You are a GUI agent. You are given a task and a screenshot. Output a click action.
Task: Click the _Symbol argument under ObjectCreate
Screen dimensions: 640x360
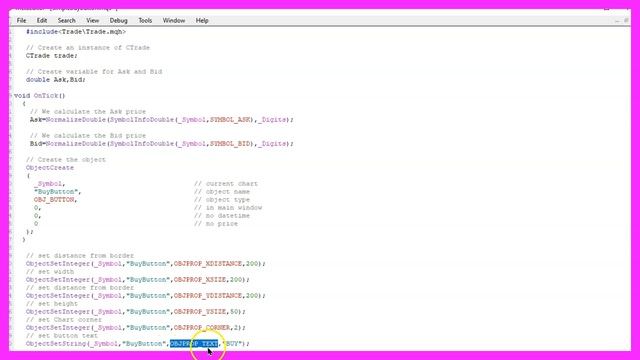(48, 184)
